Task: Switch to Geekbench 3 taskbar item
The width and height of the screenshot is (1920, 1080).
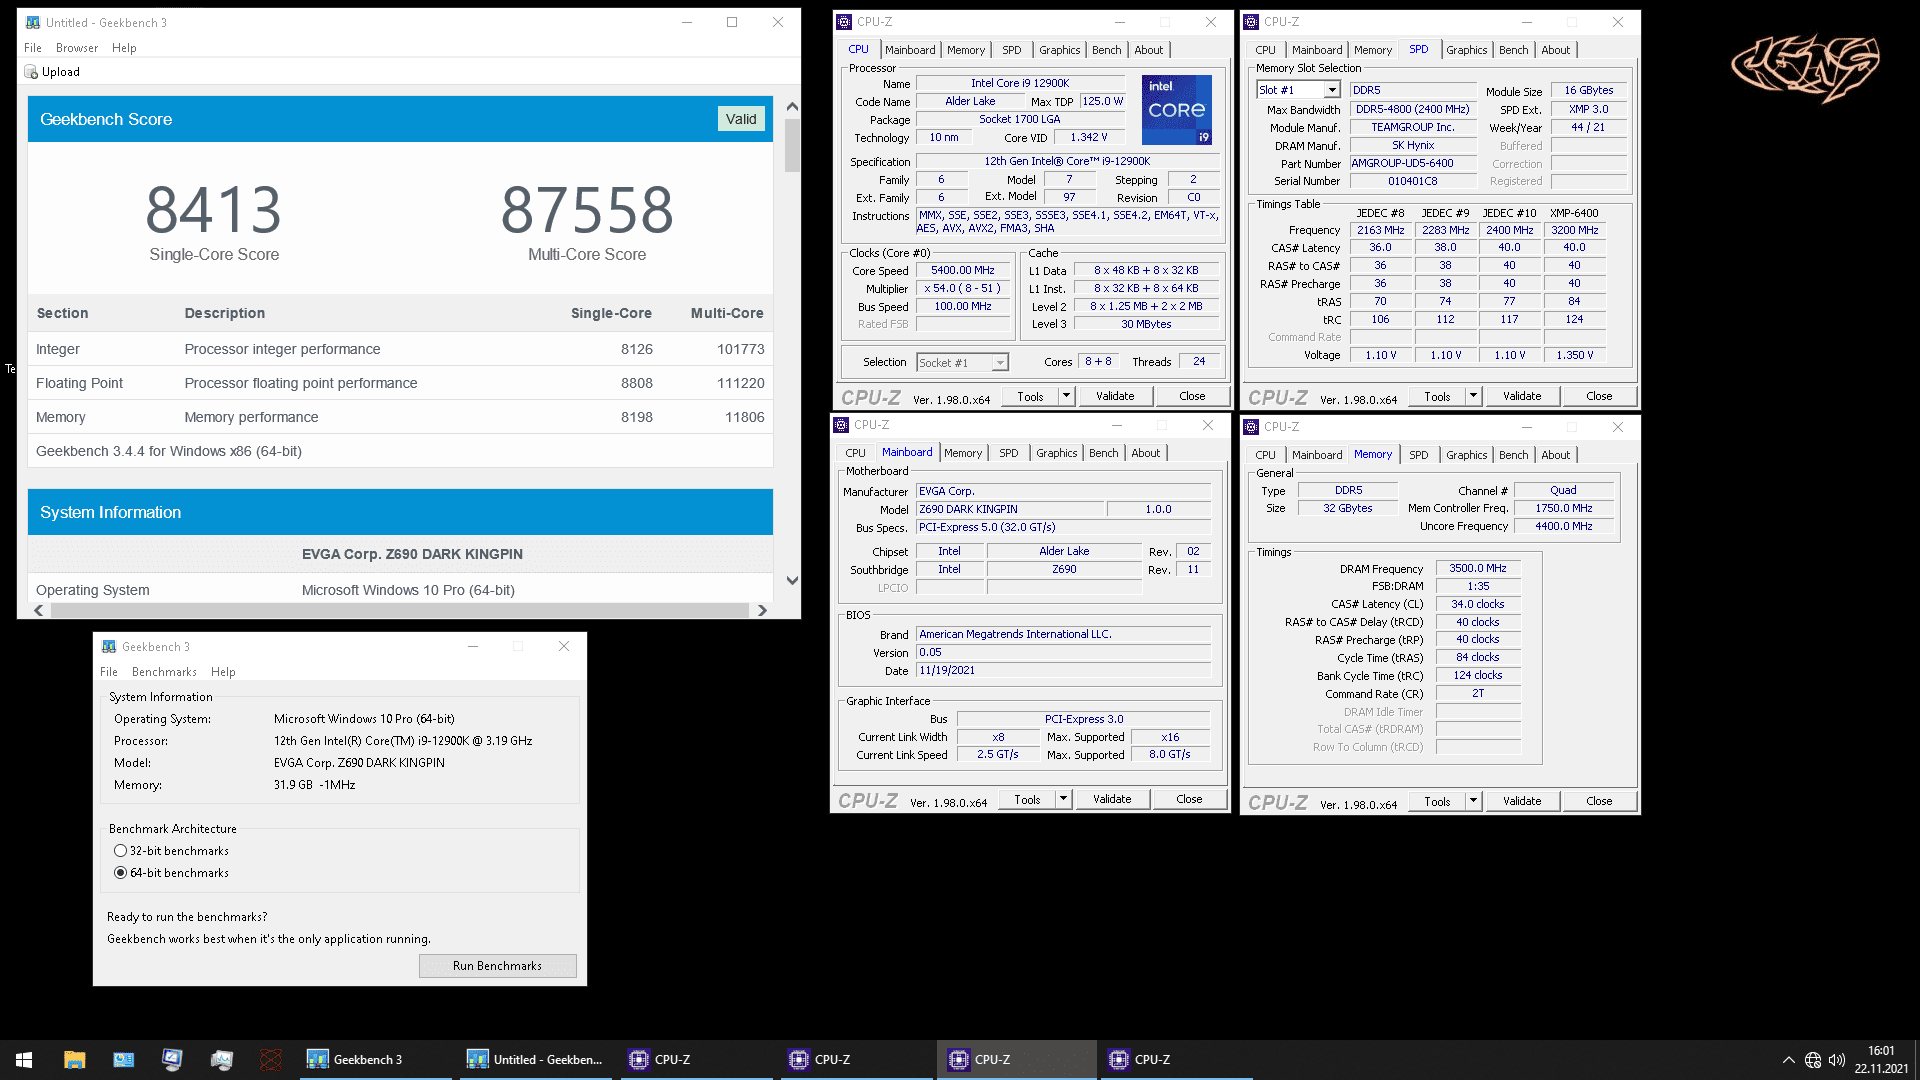Action: click(x=376, y=1060)
